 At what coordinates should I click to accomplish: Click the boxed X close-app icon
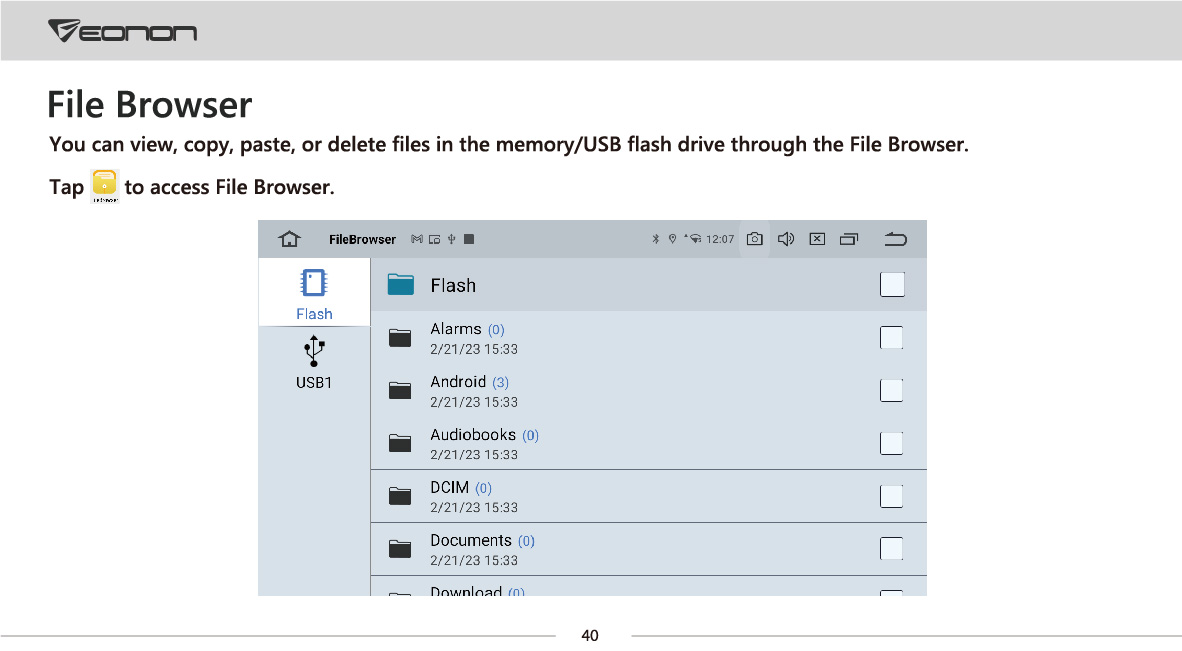[817, 239]
